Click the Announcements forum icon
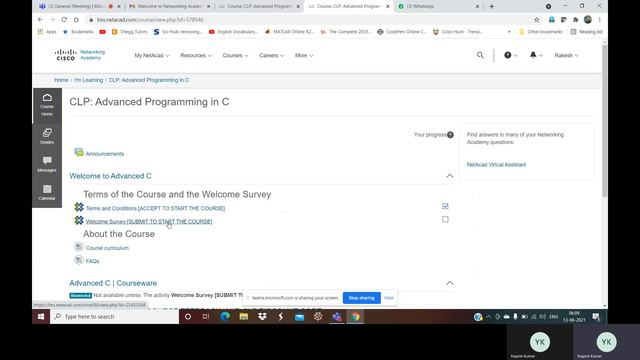 click(79, 153)
